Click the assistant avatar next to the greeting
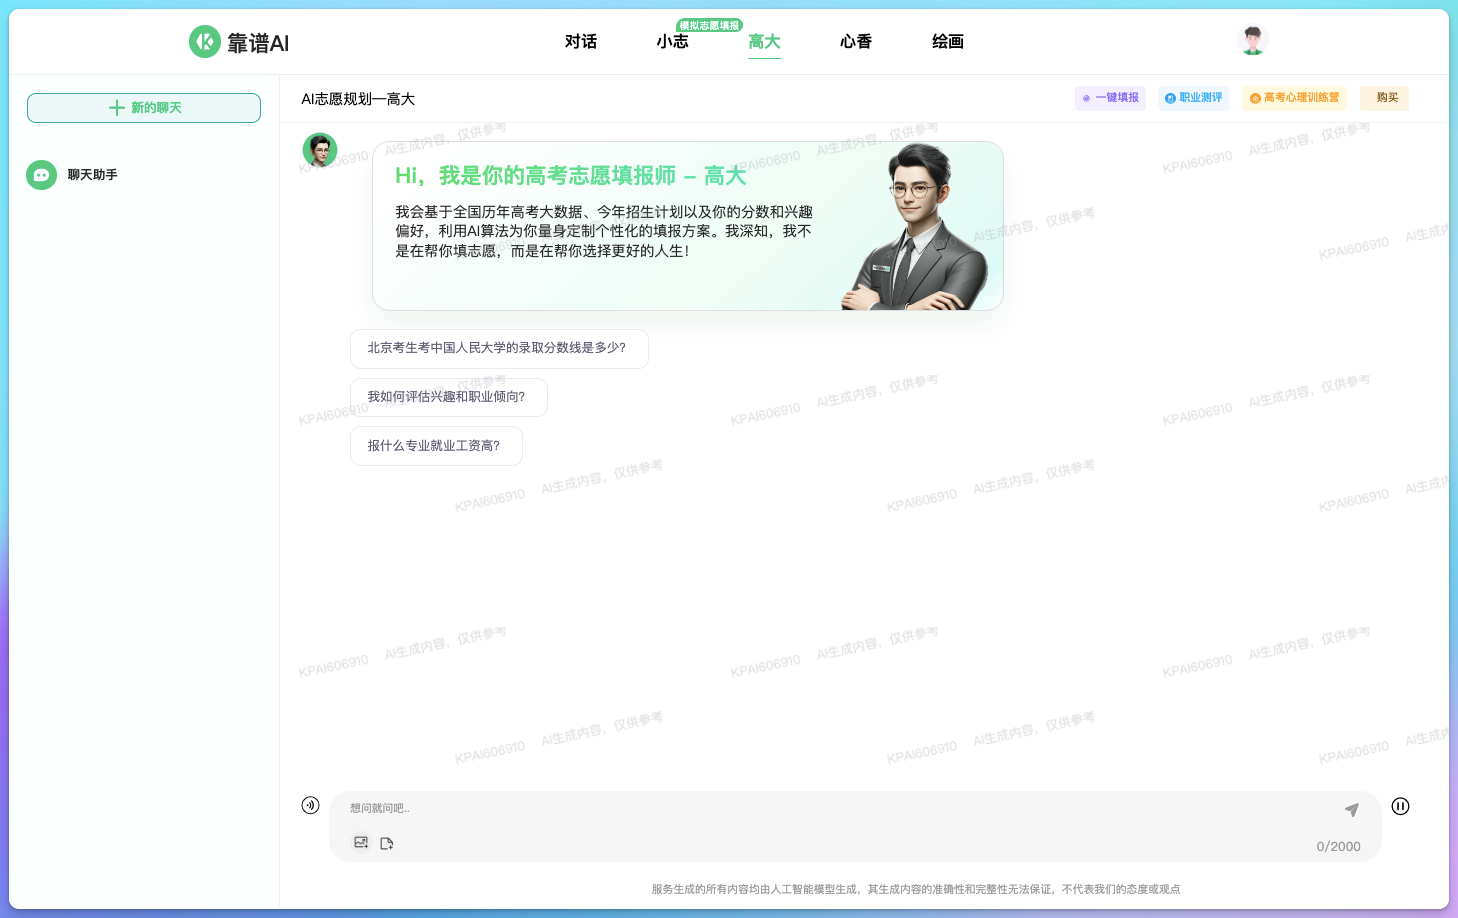This screenshot has width=1458, height=918. click(x=320, y=150)
